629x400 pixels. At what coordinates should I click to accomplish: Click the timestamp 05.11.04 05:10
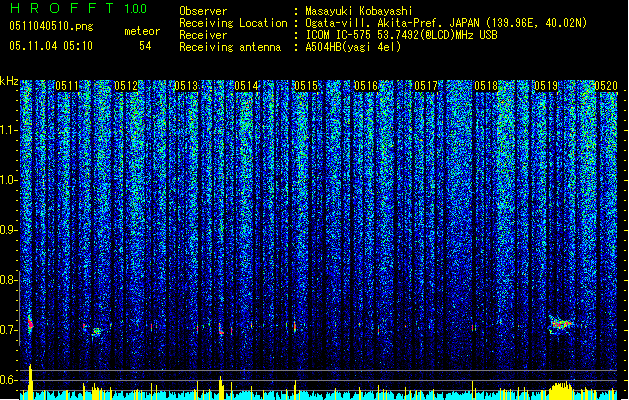point(51,46)
